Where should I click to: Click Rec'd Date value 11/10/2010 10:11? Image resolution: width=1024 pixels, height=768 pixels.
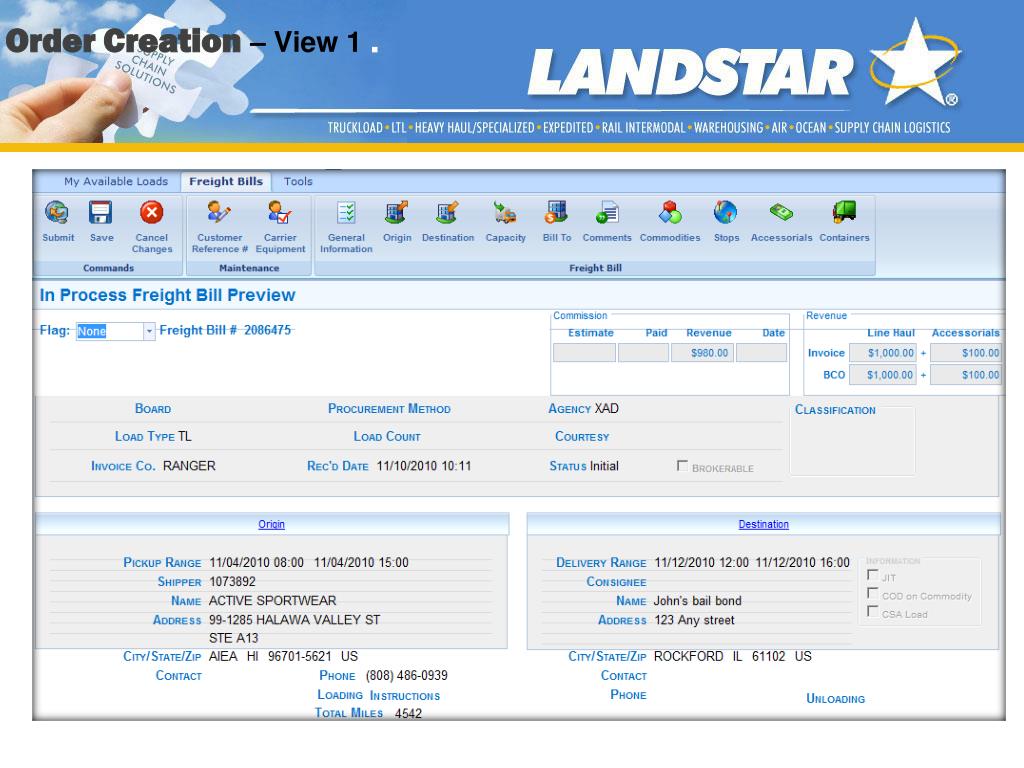pyautogui.click(x=424, y=466)
